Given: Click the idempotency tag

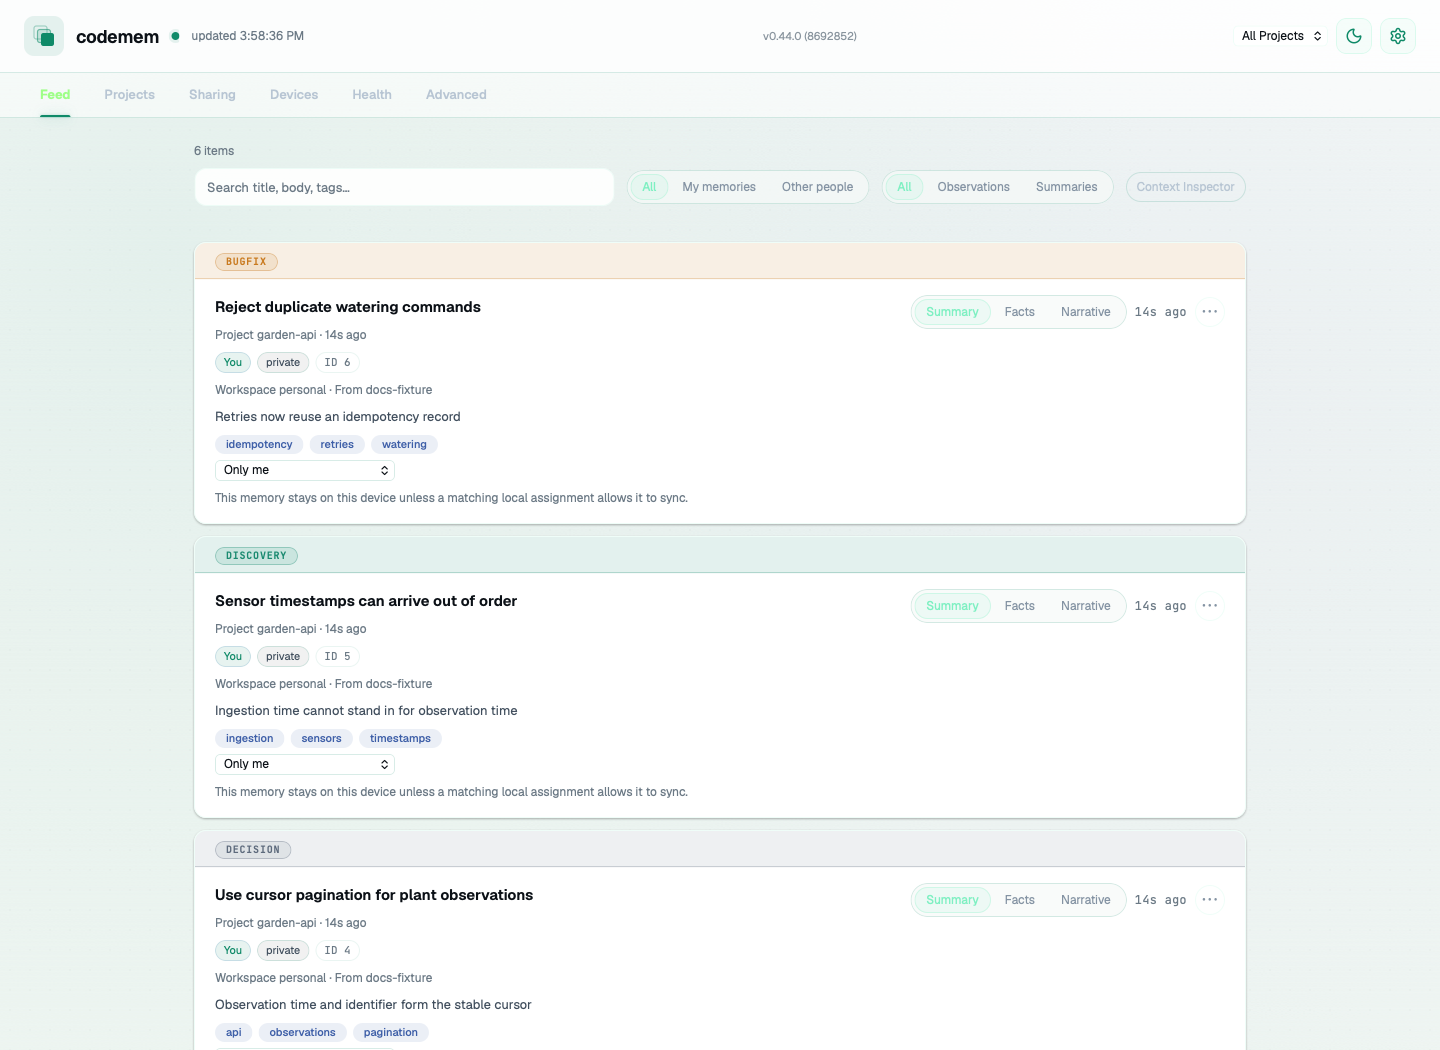Looking at the screenshot, I should tap(259, 445).
